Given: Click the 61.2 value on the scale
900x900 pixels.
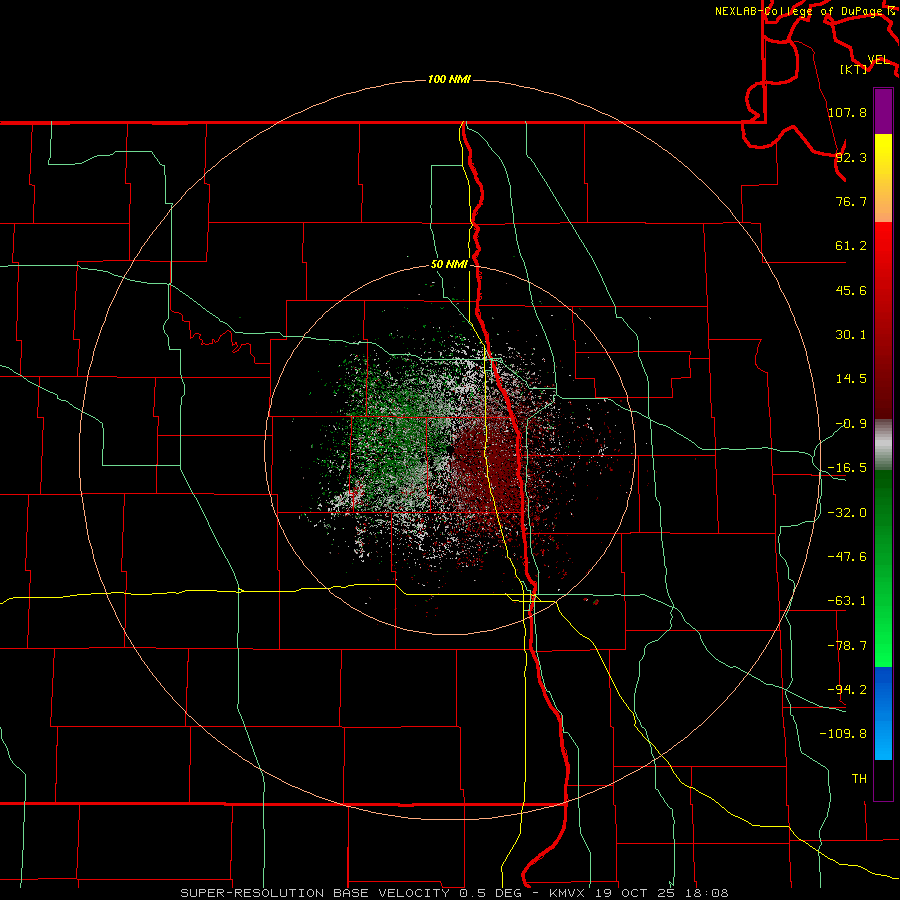Looking at the screenshot, I should click(x=851, y=246).
